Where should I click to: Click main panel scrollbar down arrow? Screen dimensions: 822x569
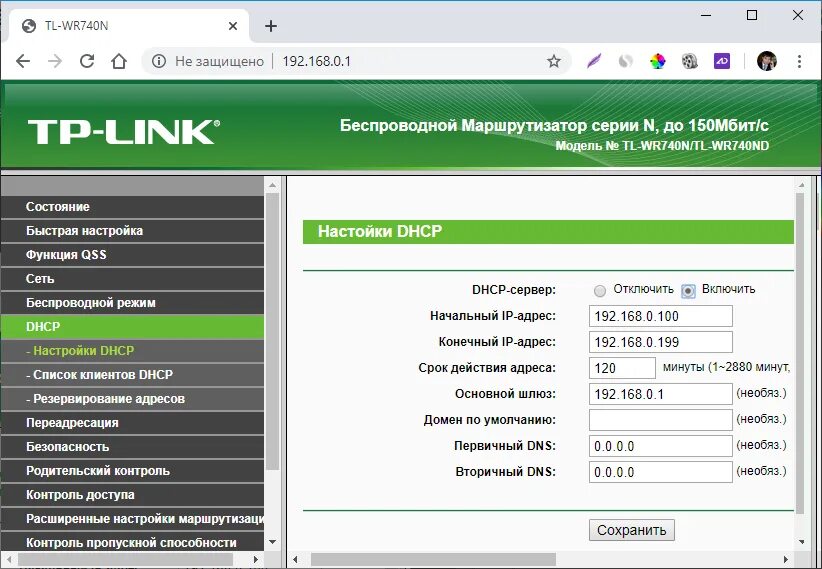tap(801, 542)
